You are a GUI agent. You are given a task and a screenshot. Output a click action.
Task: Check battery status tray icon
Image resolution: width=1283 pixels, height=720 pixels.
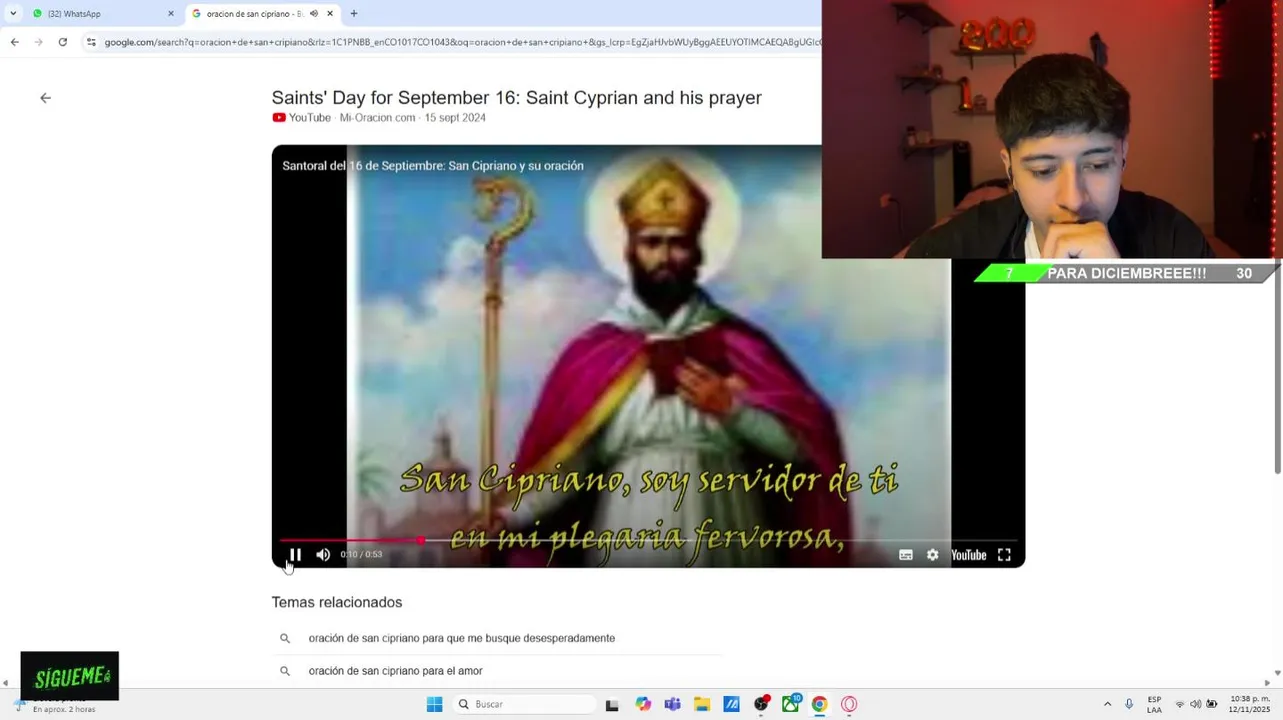click(x=1212, y=704)
